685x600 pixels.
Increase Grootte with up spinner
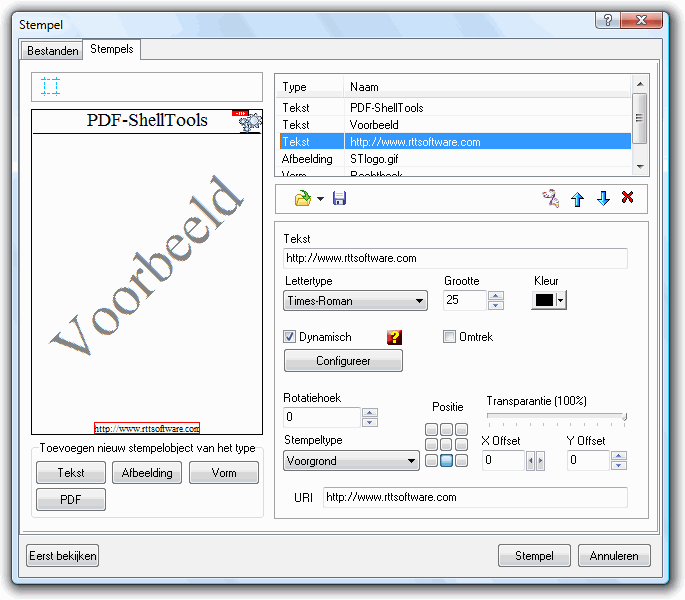tap(495, 295)
